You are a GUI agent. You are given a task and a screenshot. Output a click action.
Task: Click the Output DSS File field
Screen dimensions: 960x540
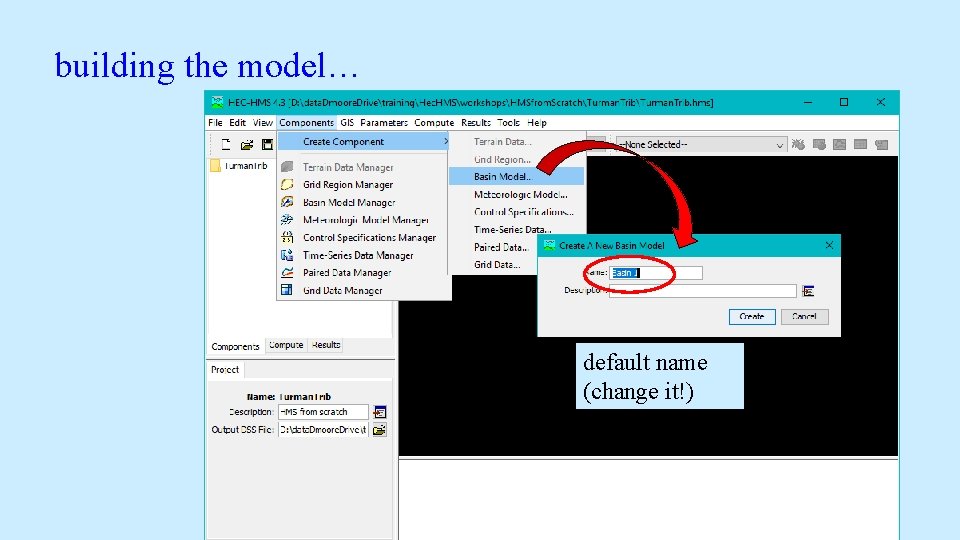[323, 430]
